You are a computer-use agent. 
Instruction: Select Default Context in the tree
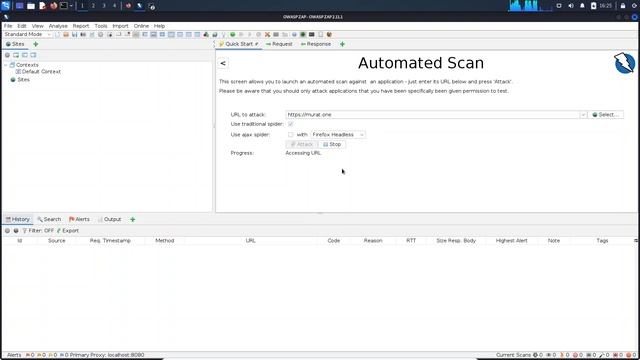coord(38,72)
